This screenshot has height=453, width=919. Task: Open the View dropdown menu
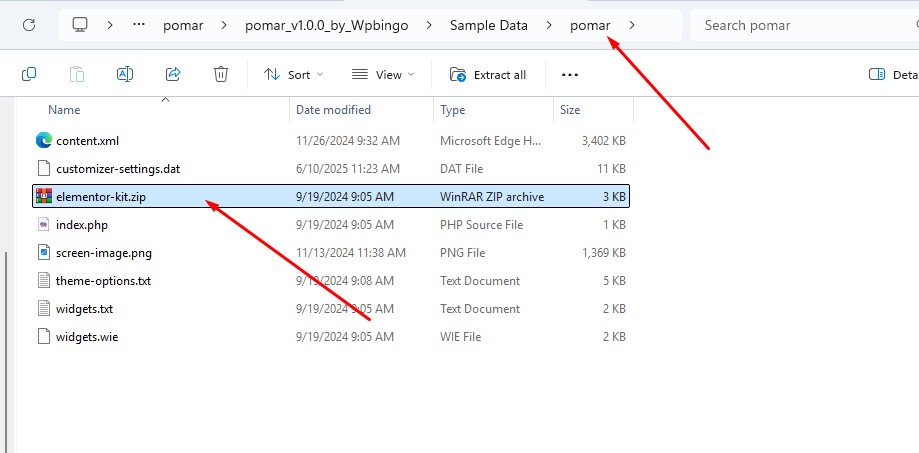383,74
